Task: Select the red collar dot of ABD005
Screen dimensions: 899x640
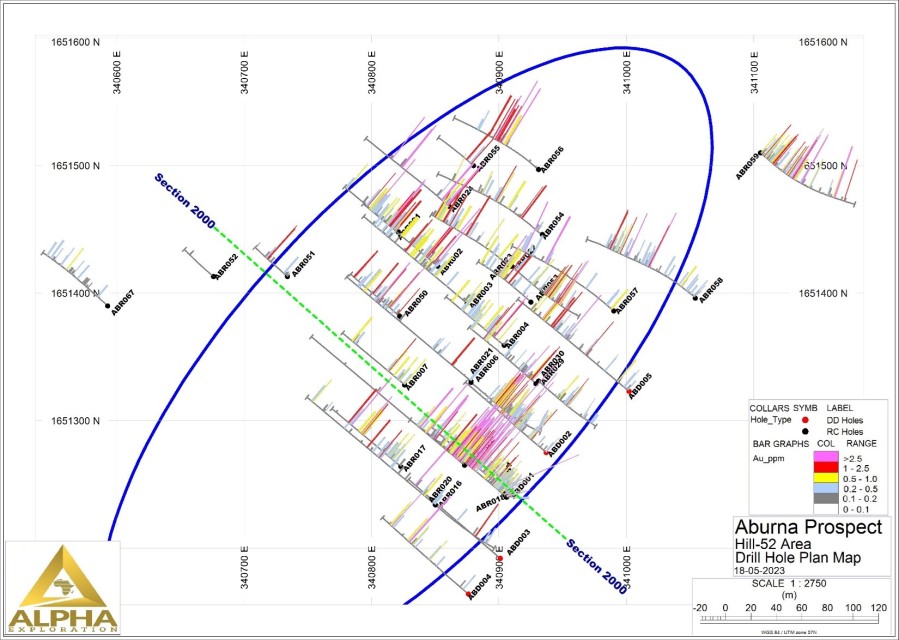Action: [x=629, y=392]
